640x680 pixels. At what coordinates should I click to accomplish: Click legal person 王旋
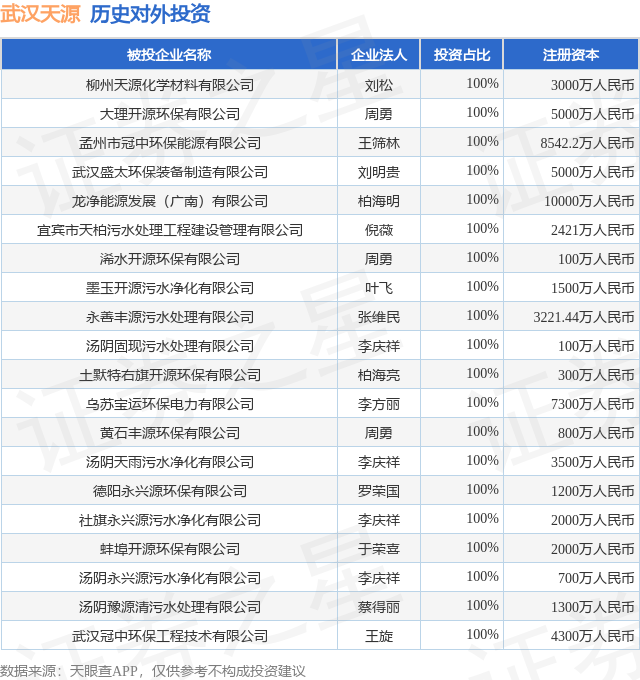(379, 636)
